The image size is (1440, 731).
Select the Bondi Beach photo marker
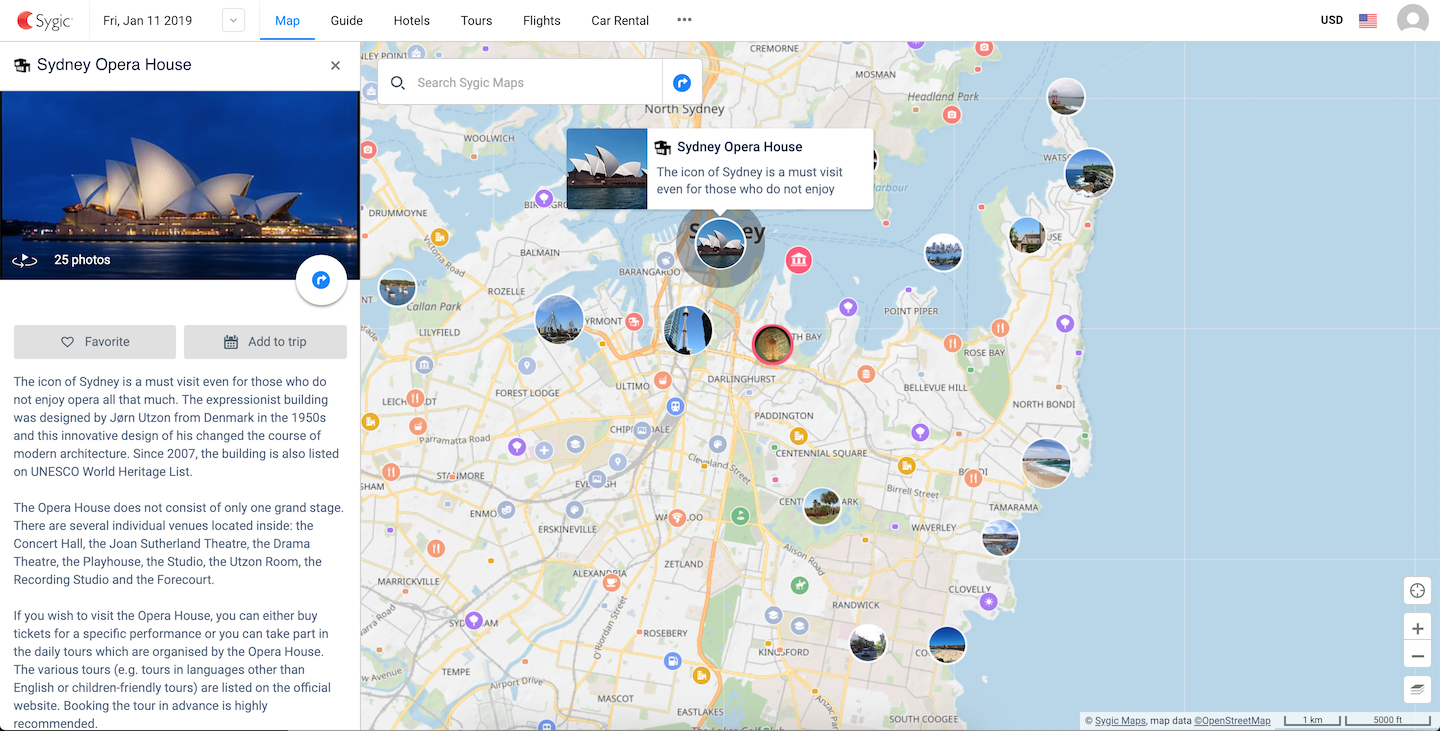coord(1046,464)
